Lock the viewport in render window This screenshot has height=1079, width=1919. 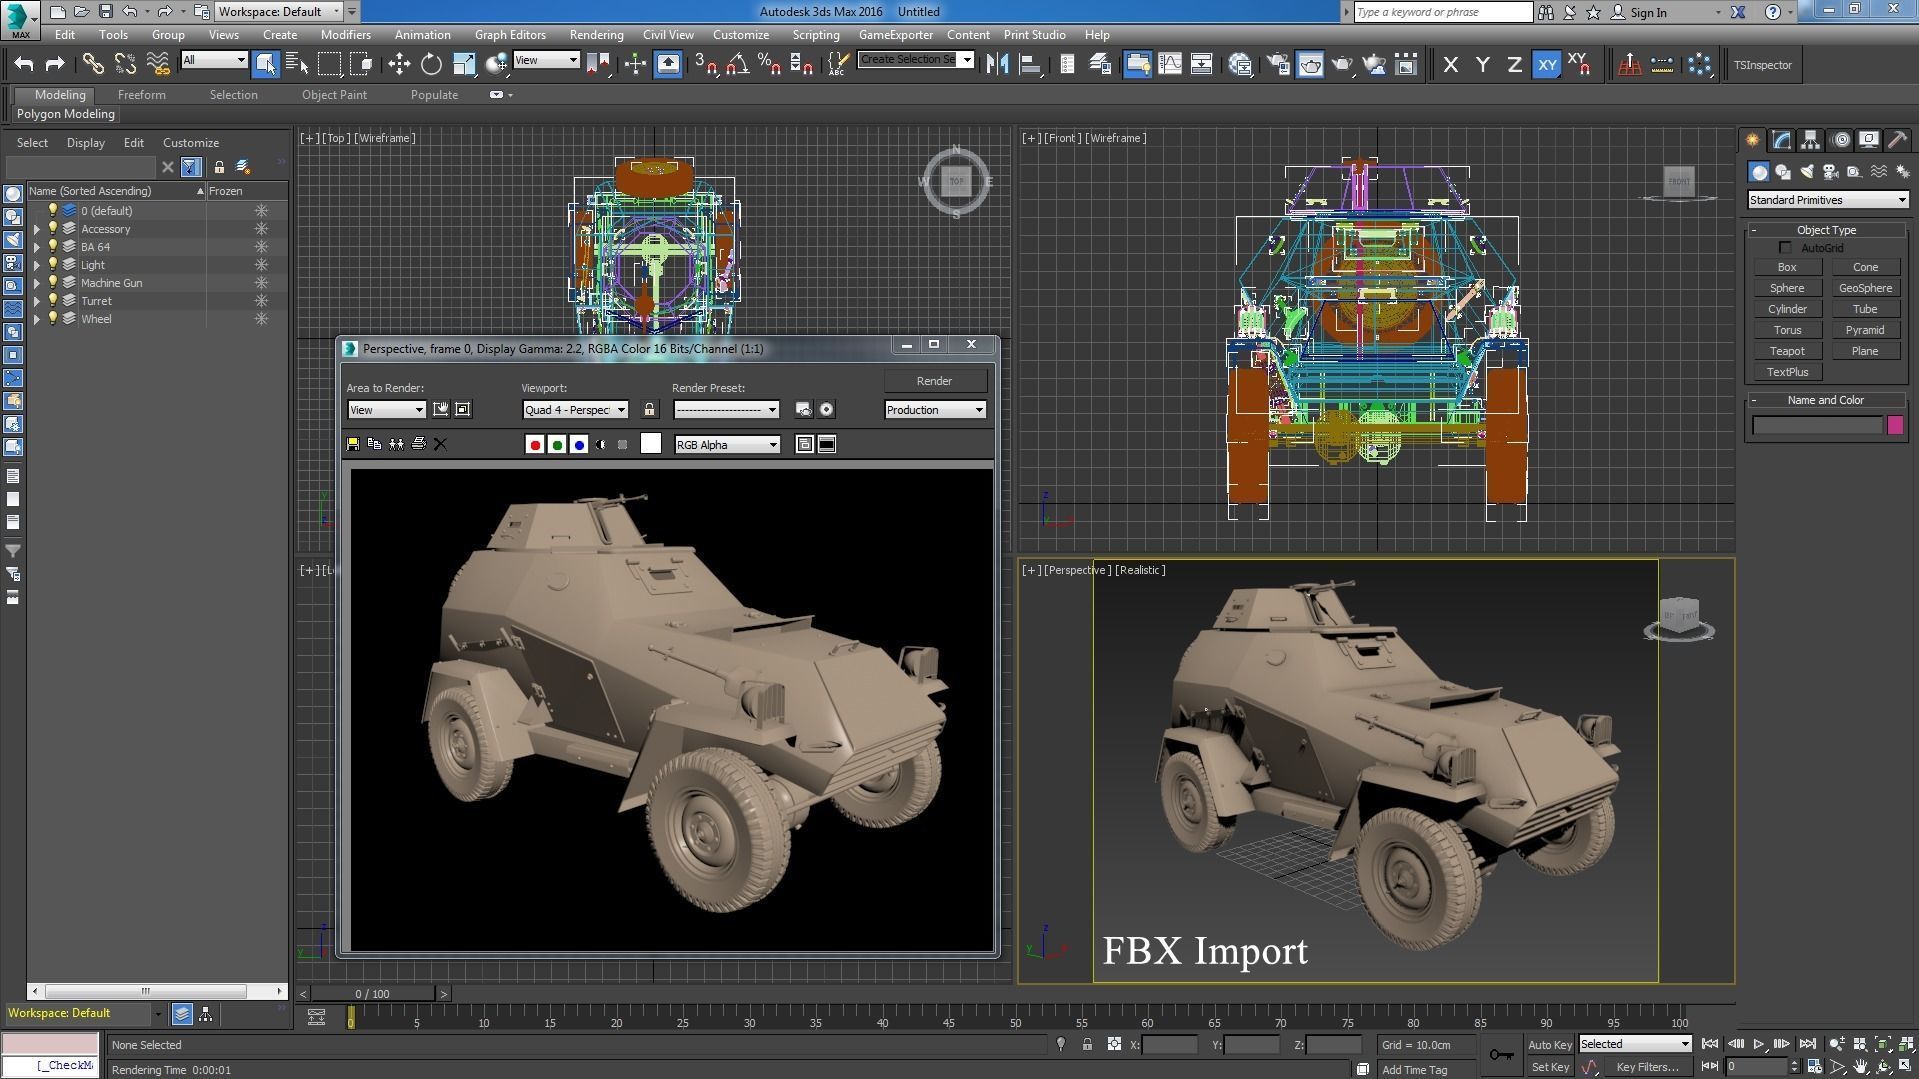click(650, 409)
